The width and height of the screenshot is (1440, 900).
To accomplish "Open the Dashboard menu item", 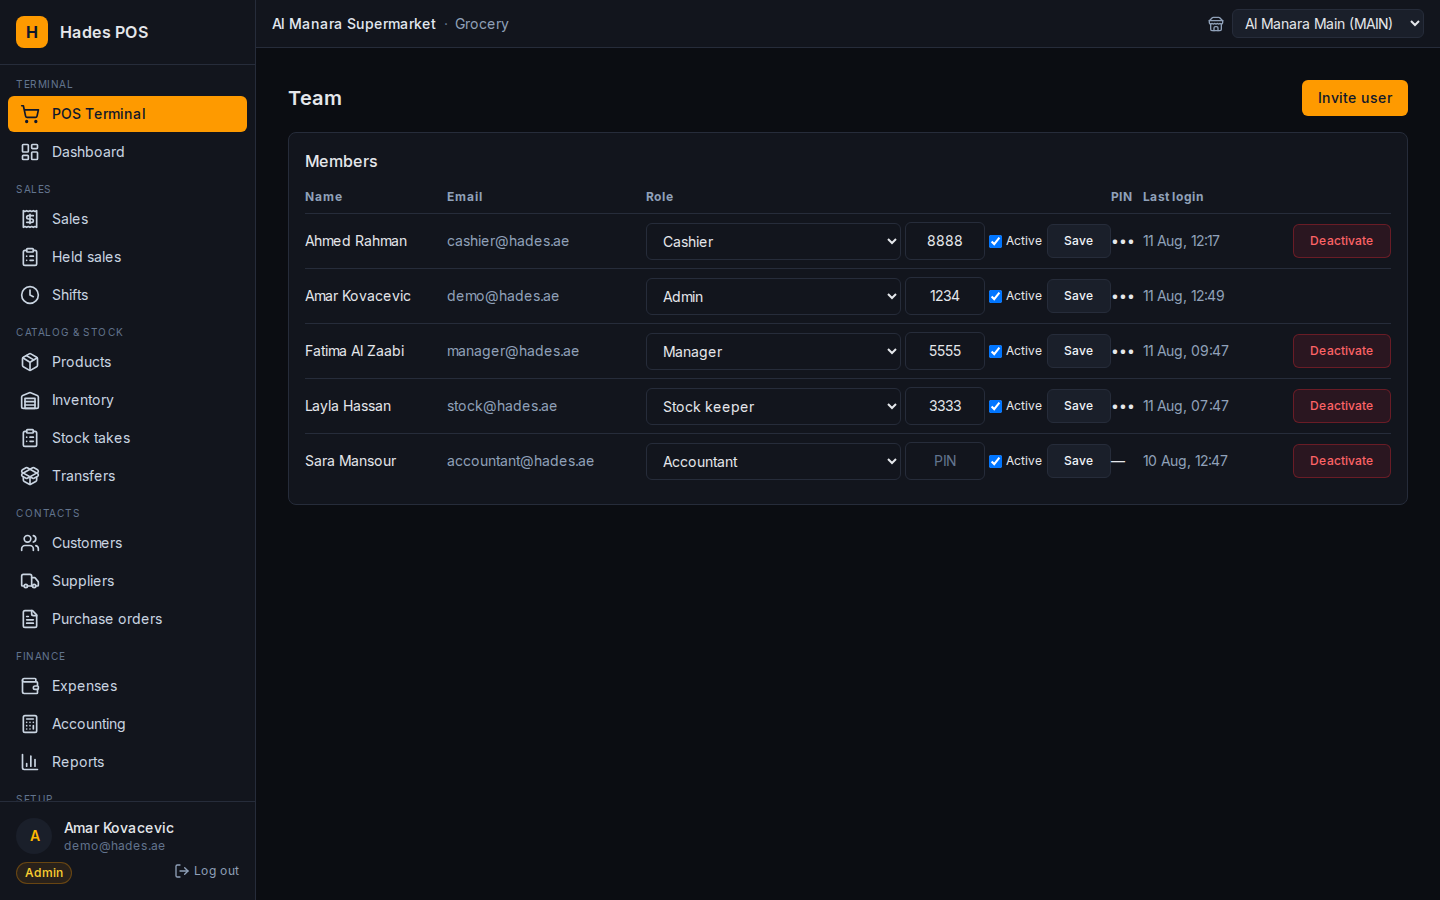I will (127, 152).
